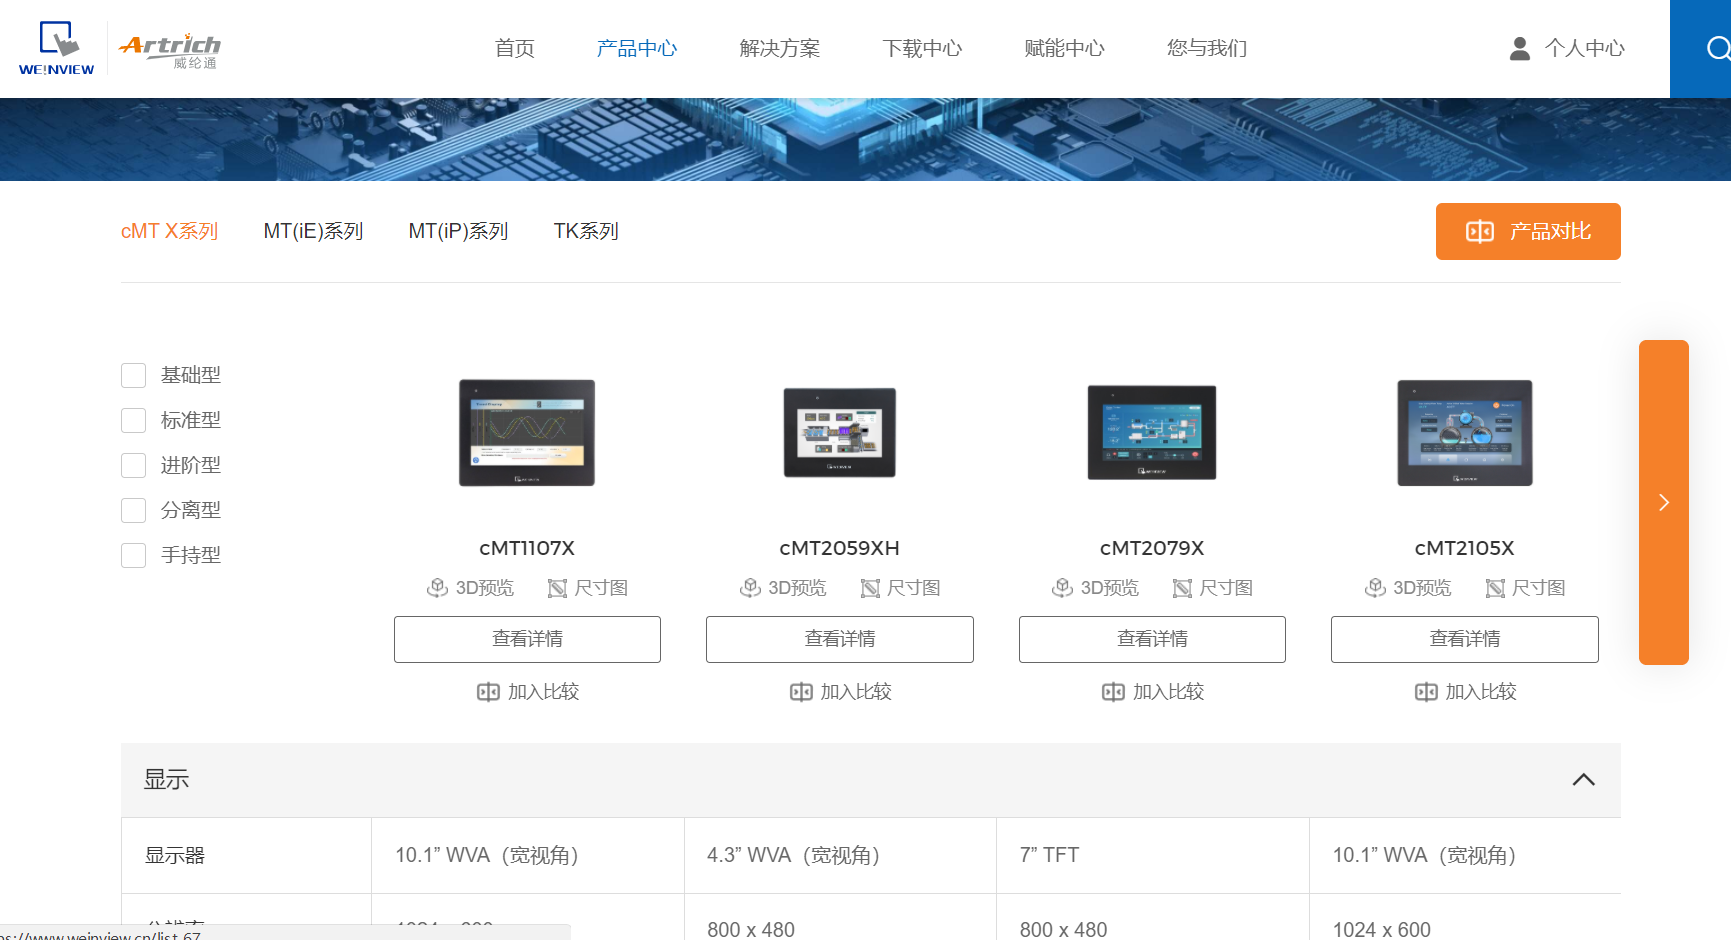This screenshot has height=940, width=1731.
Task: Open the 产品中心 navigation menu
Action: (637, 48)
